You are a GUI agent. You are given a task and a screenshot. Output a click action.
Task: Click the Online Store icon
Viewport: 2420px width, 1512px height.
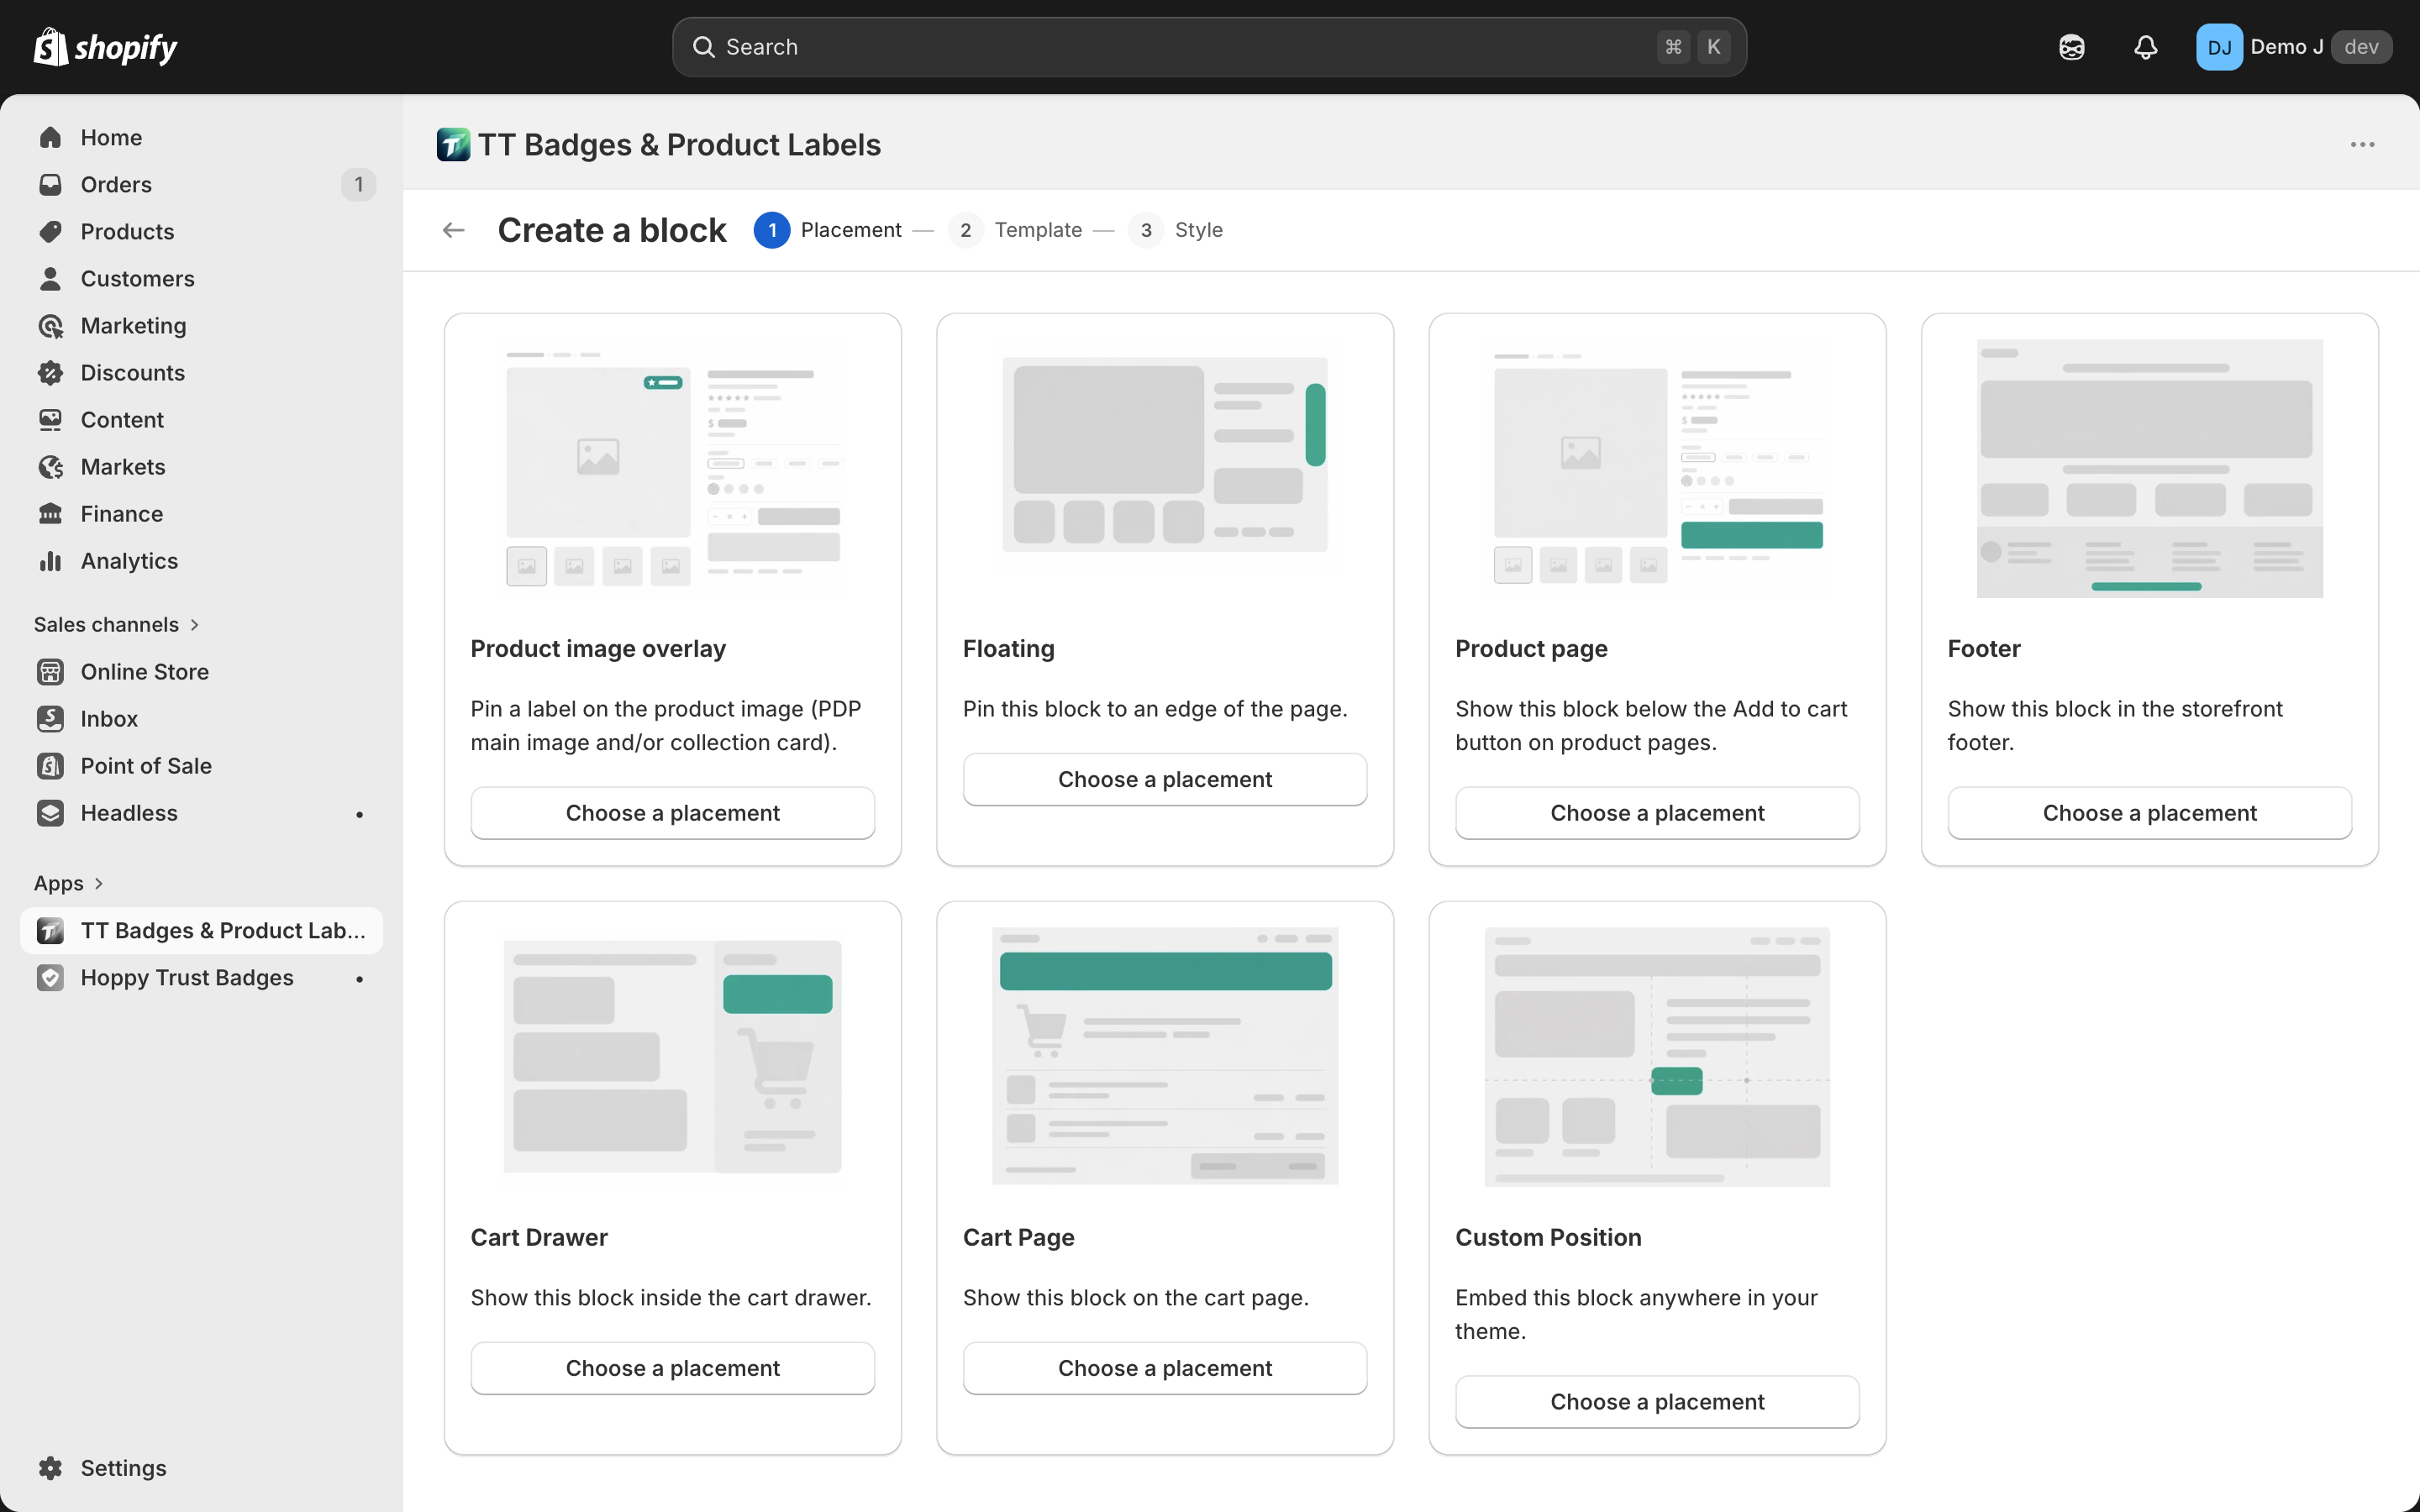(50, 671)
